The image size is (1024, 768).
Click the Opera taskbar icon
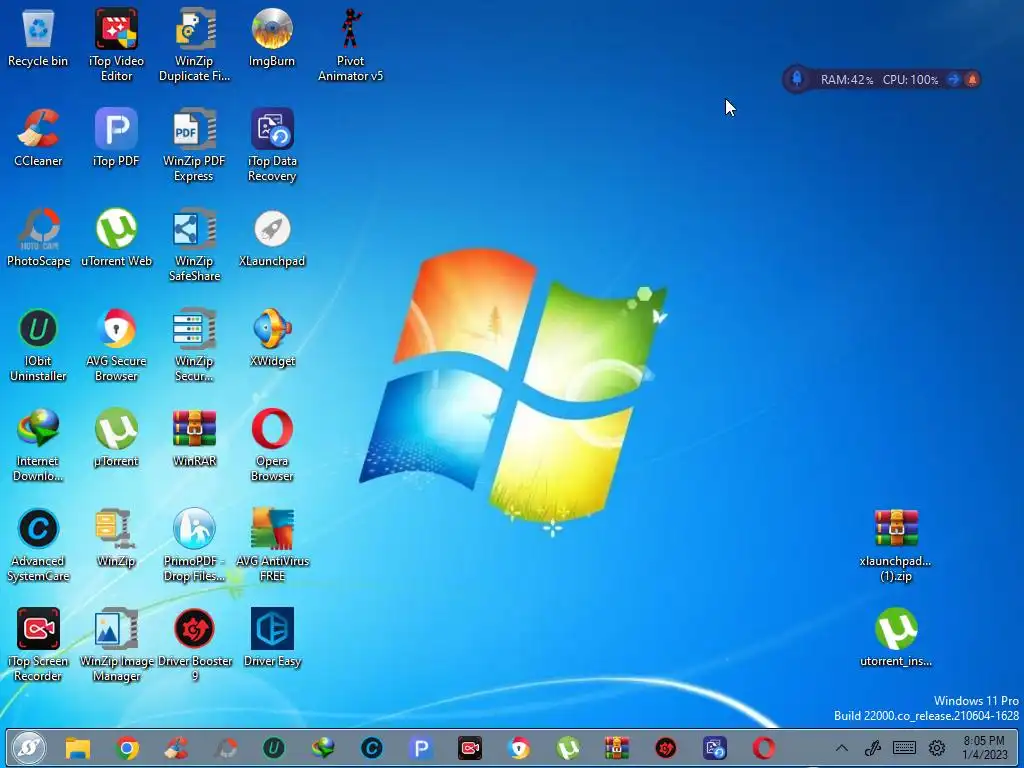point(763,748)
